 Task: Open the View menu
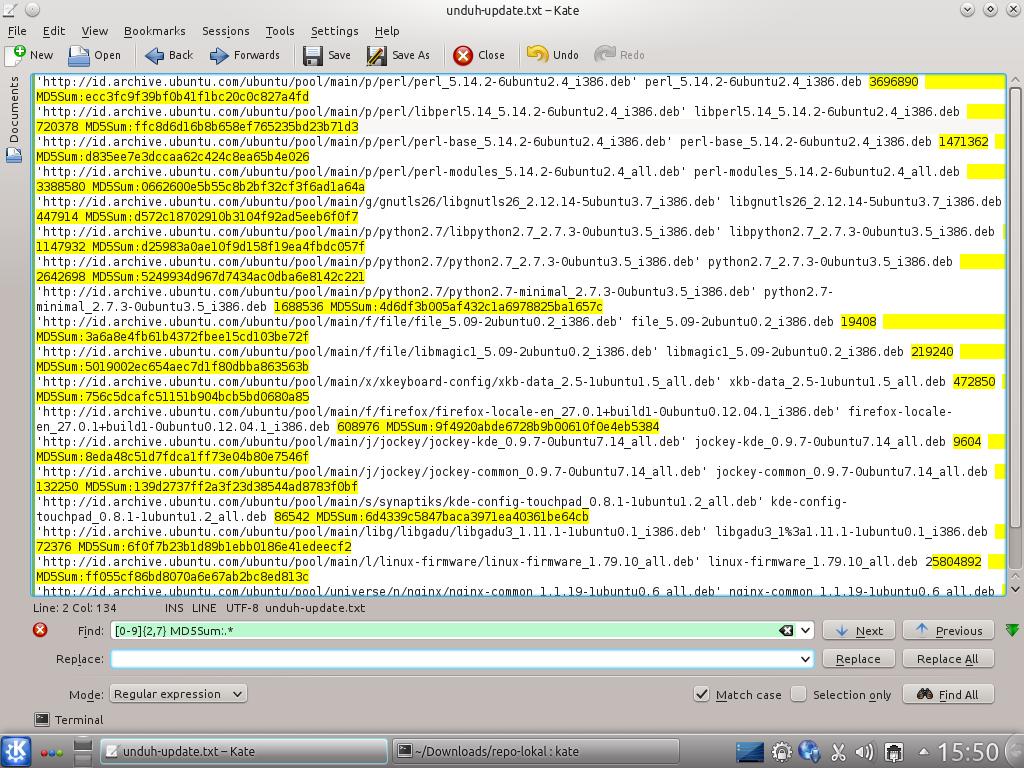[95, 31]
